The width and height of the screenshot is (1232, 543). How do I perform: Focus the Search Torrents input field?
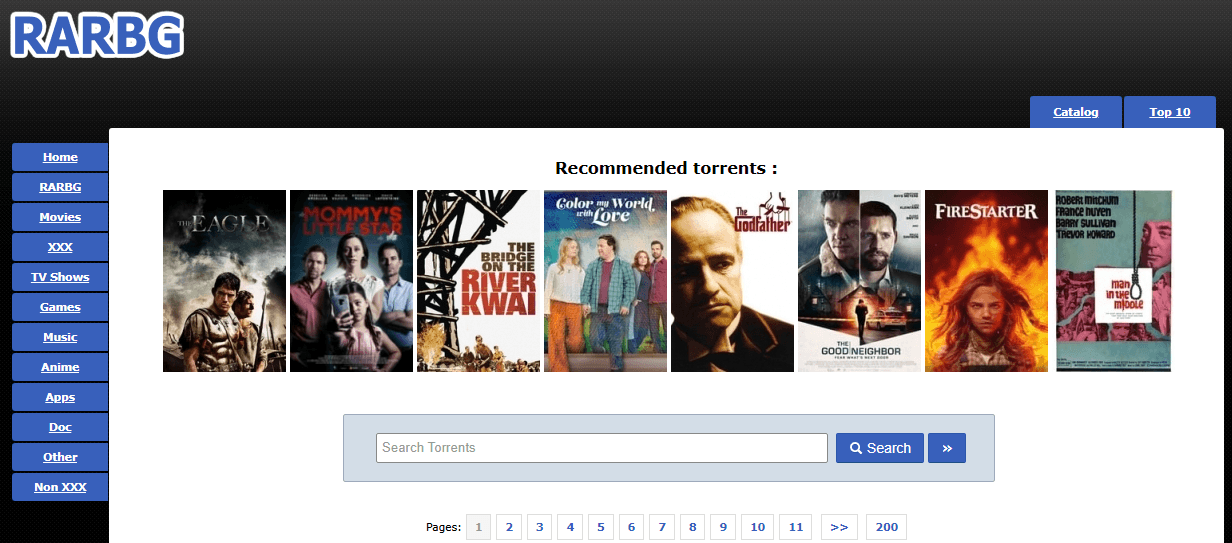click(x=602, y=448)
